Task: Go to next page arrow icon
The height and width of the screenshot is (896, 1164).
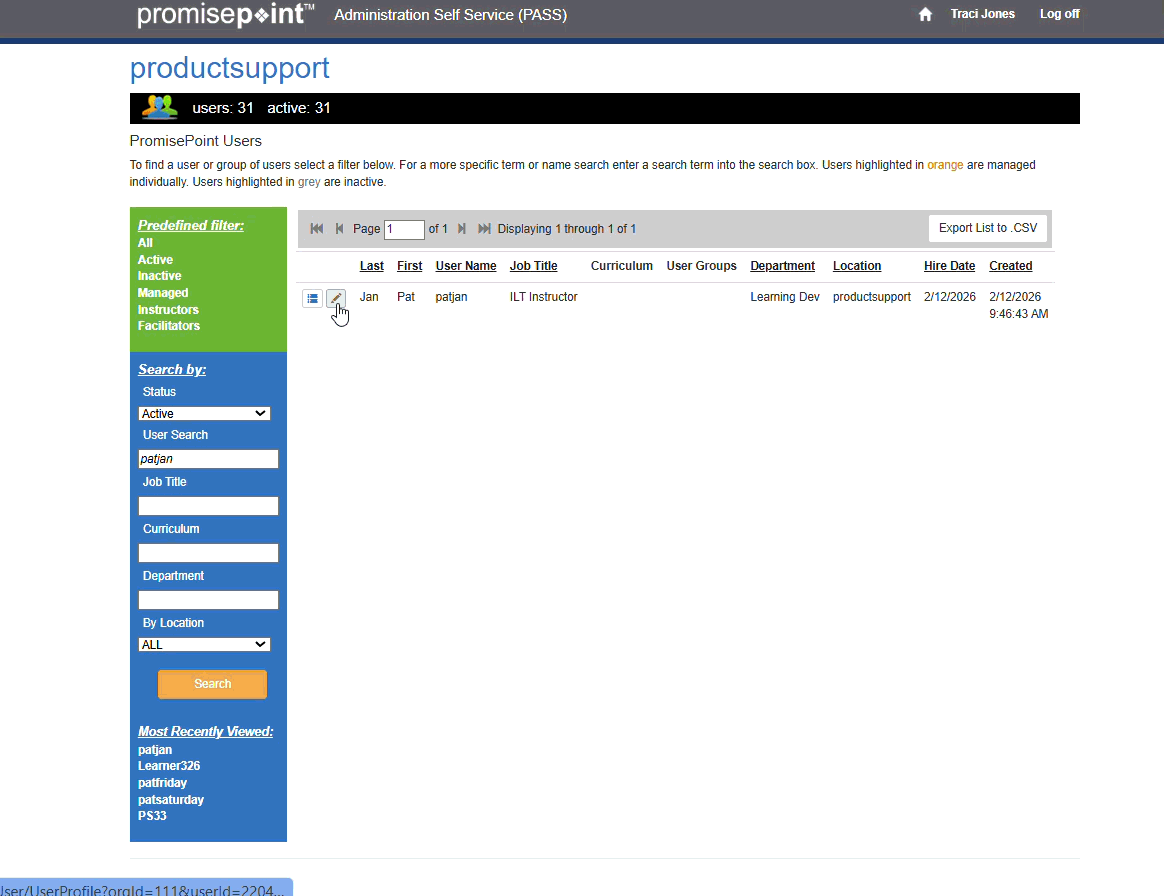Action: pyautogui.click(x=462, y=229)
